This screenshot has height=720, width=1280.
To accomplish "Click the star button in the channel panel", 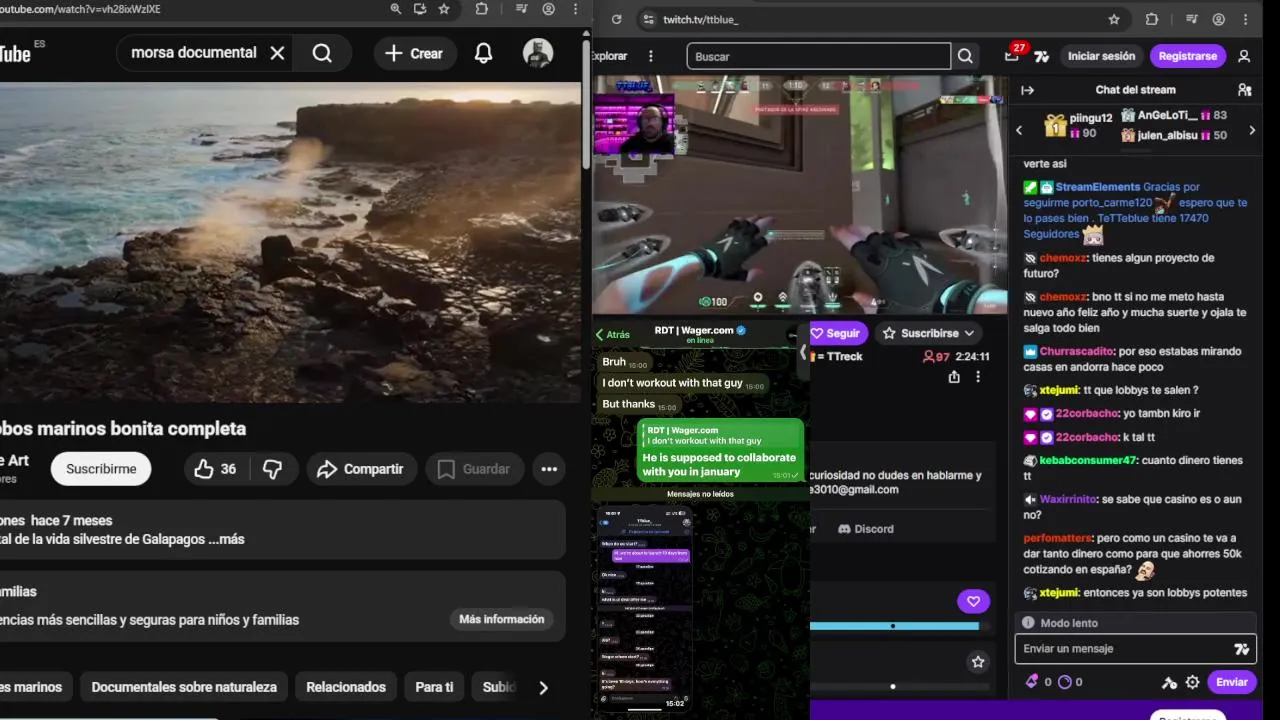I will (978, 661).
